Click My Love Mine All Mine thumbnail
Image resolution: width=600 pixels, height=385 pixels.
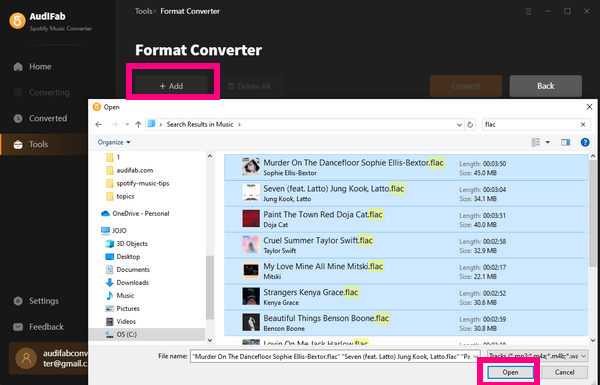(251, 271)
